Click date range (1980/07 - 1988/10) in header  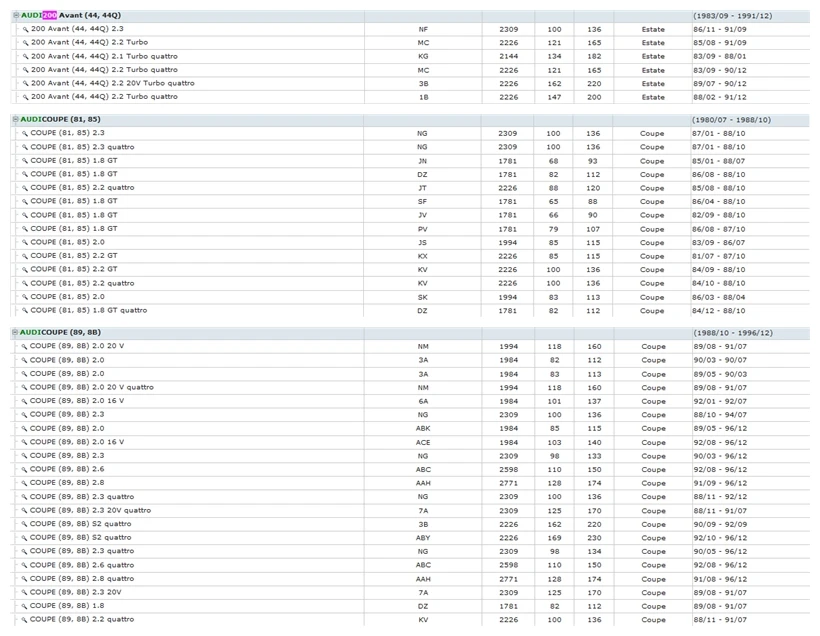(x=731, y=120)
